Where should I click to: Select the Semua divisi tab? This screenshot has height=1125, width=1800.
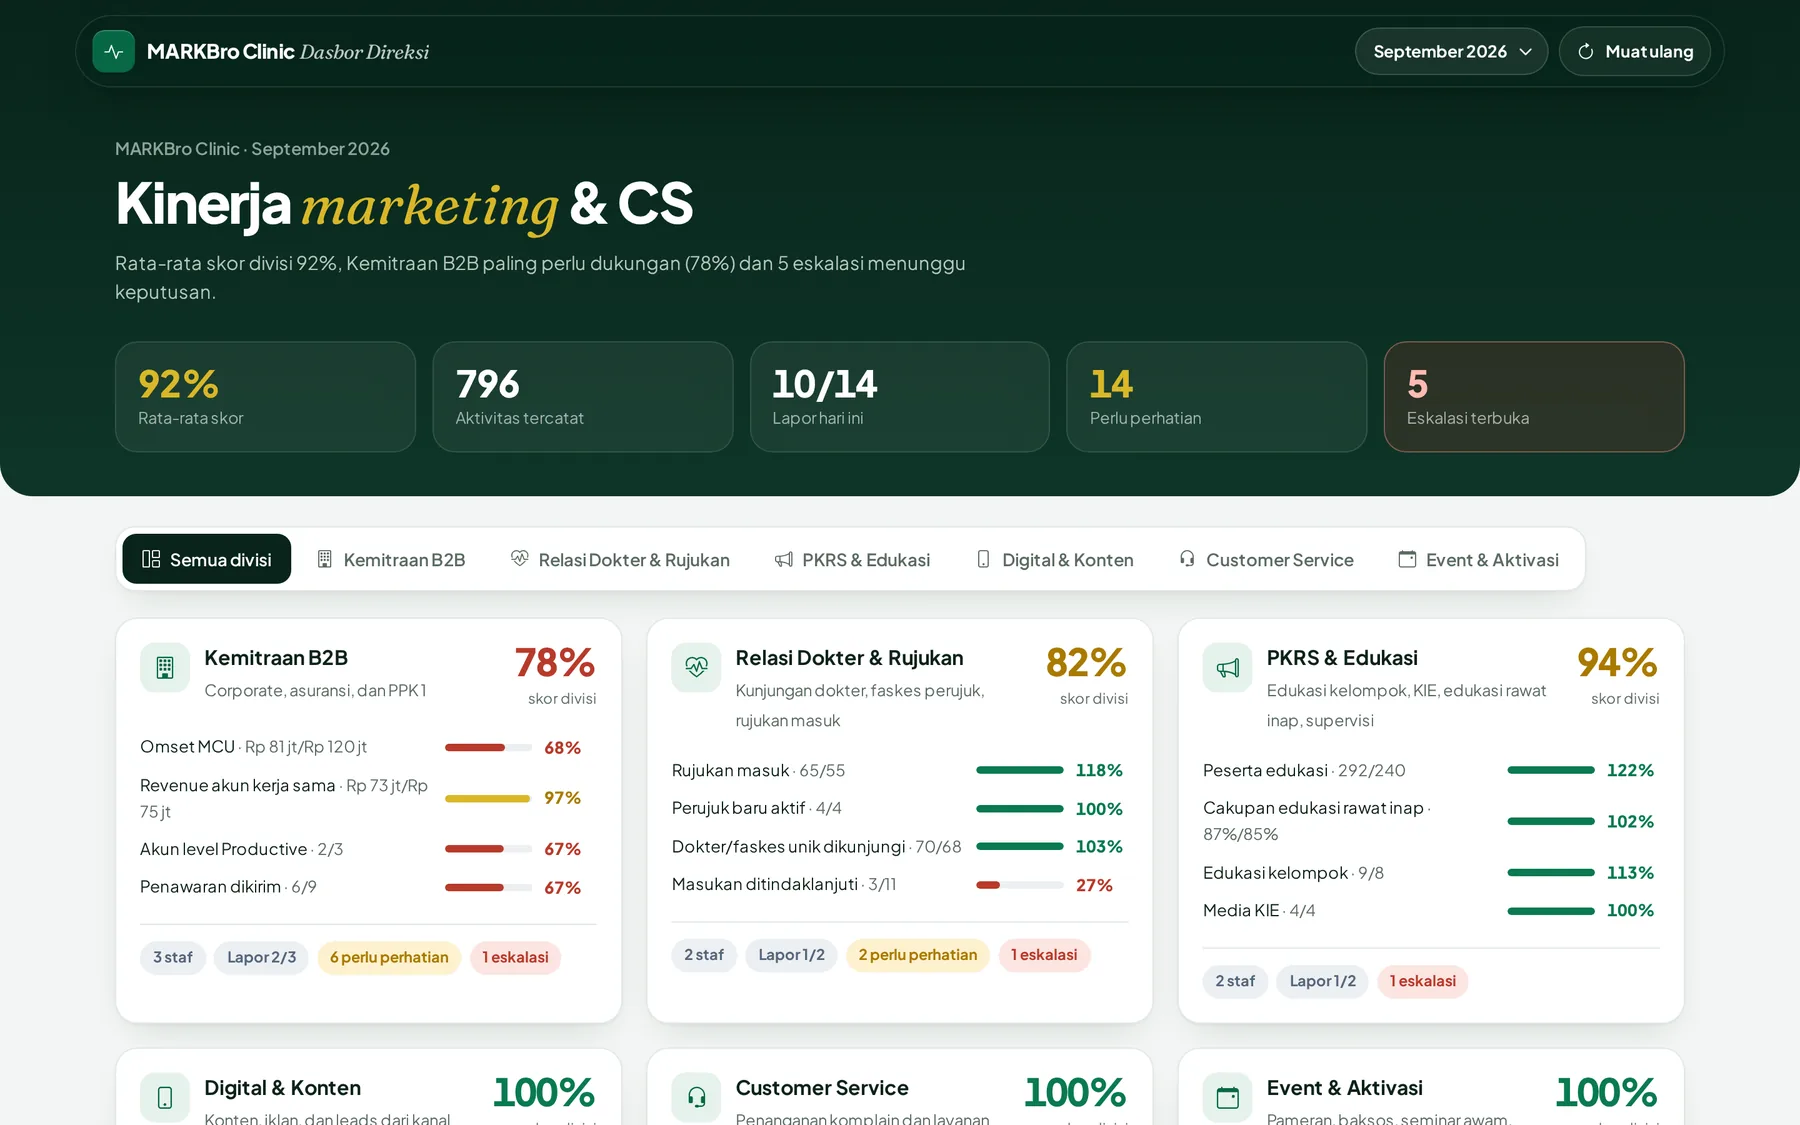pos(207,559)
